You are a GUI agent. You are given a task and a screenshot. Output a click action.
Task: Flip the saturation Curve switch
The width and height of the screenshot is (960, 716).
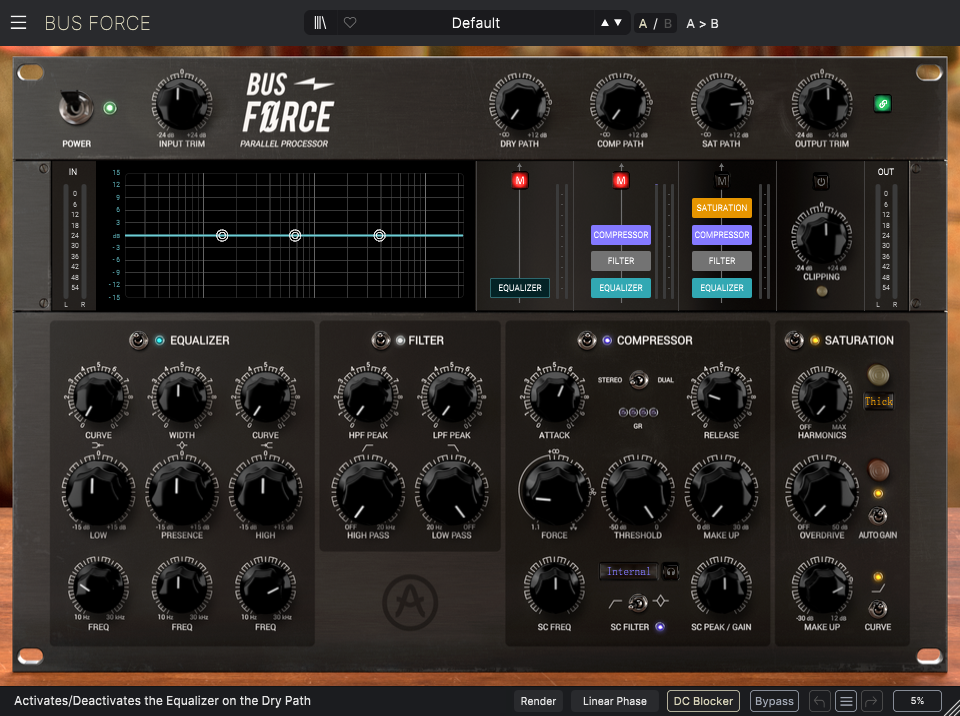(x=877, y=609)
